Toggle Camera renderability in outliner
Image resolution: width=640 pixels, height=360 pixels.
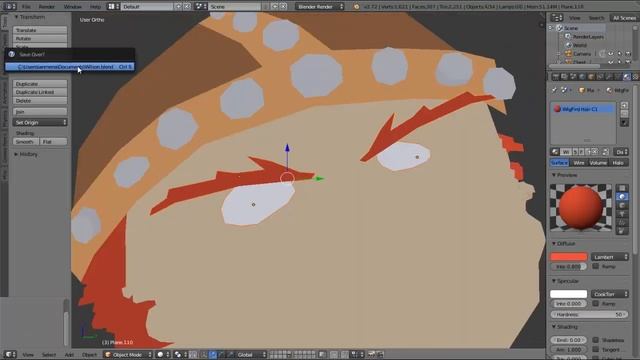tap(628, 53)
